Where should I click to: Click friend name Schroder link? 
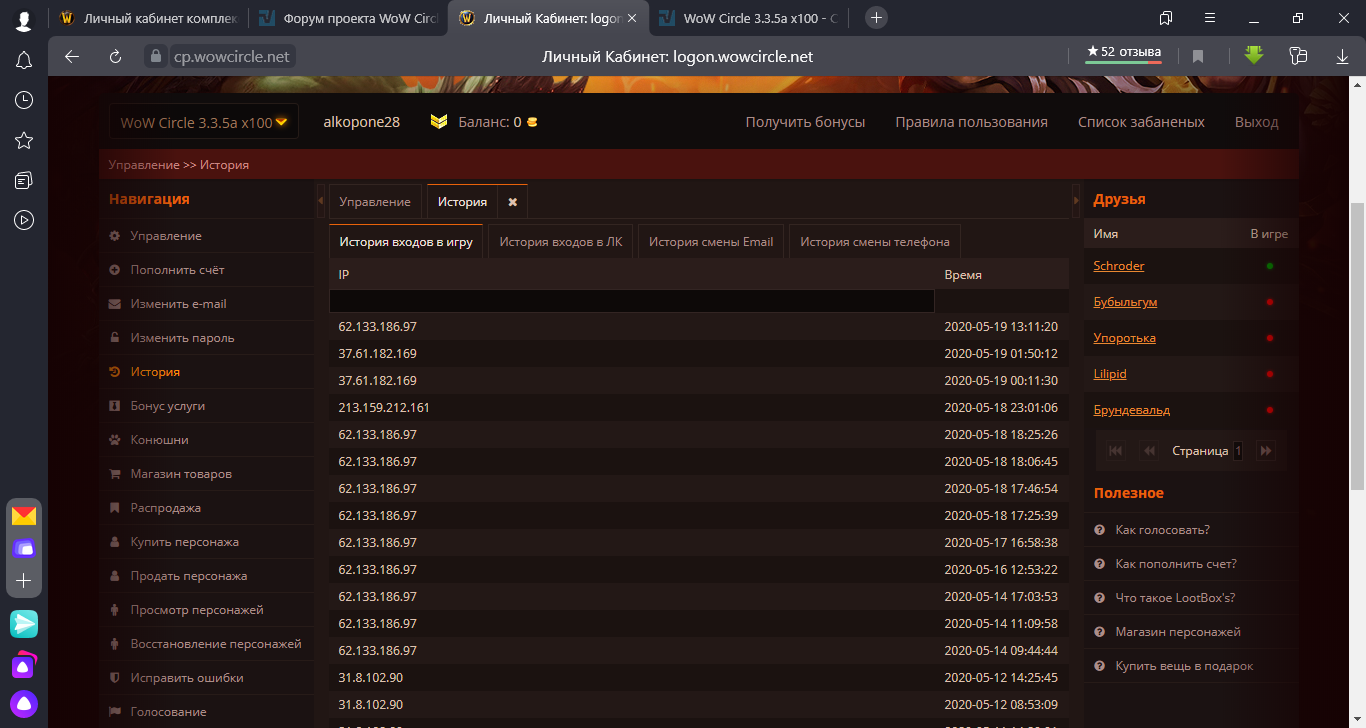coord(1118,266)
